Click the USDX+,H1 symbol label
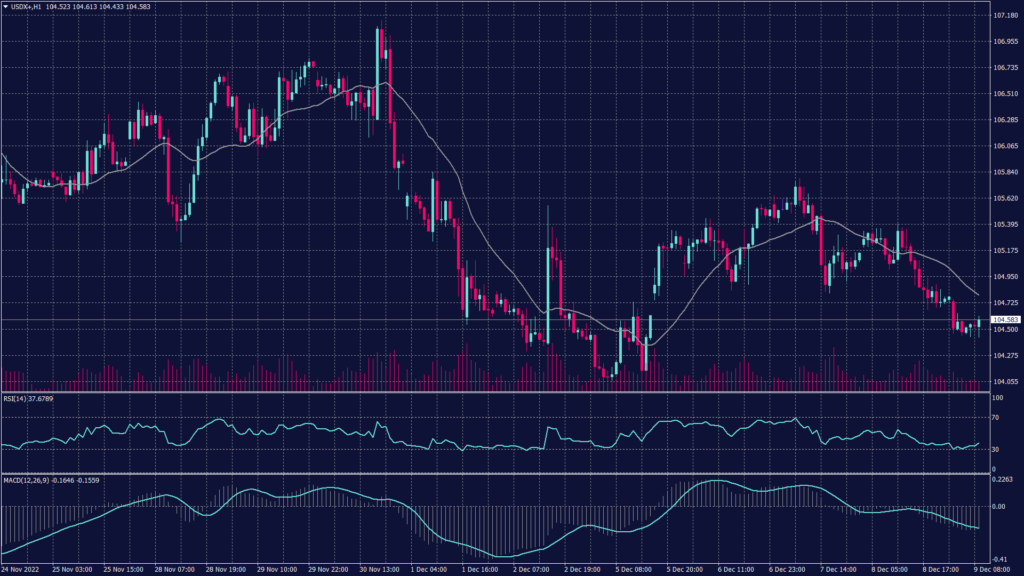This screenshot has width=1024, height=576. pyautogui.click(x=26, y=5)
